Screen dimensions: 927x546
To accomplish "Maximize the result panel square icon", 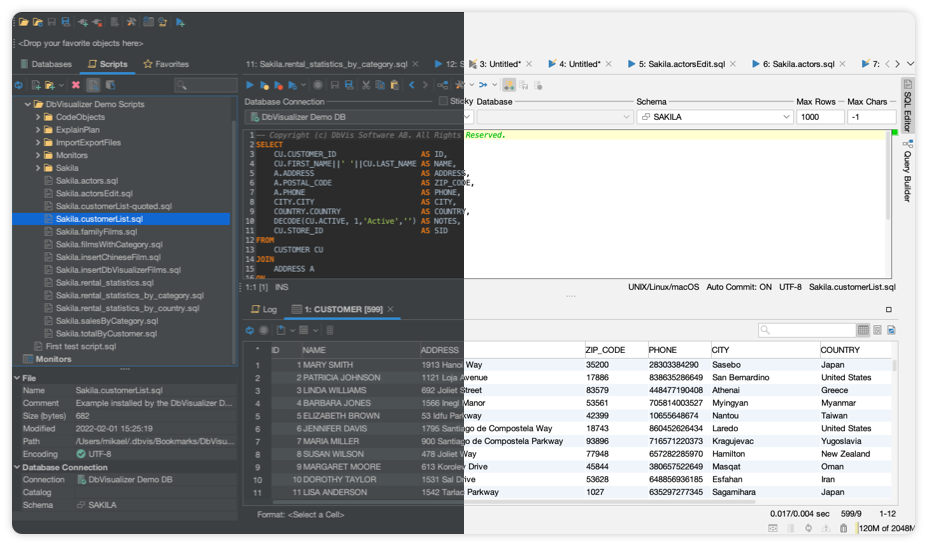I will pos(889,310).
